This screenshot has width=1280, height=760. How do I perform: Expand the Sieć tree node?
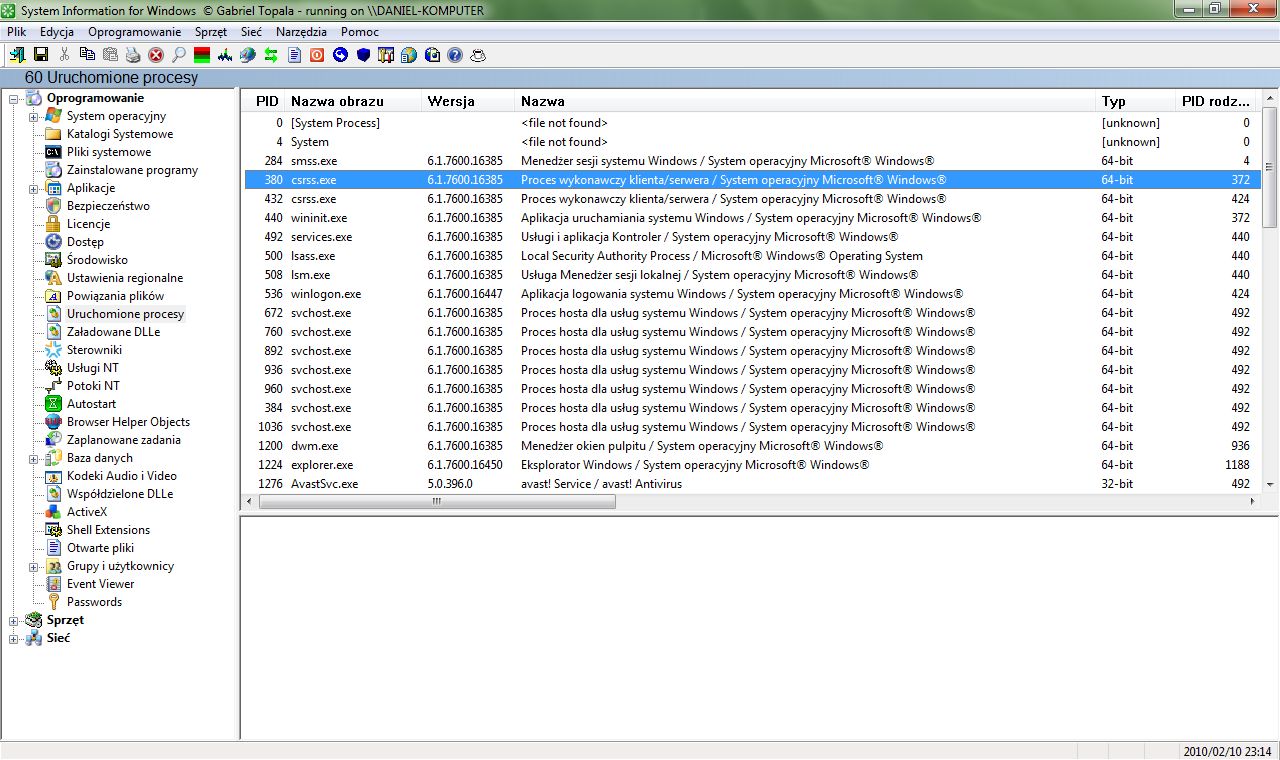click(x=14, y=638)
